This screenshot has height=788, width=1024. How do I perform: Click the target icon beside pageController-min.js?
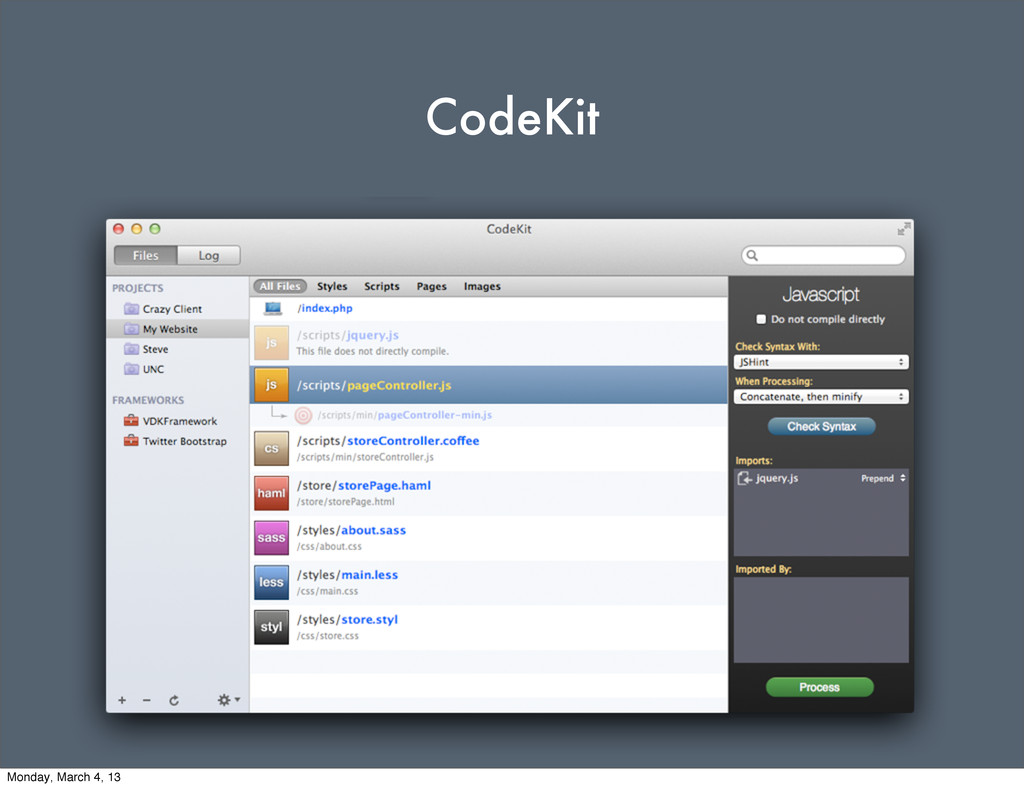(303, 415)
